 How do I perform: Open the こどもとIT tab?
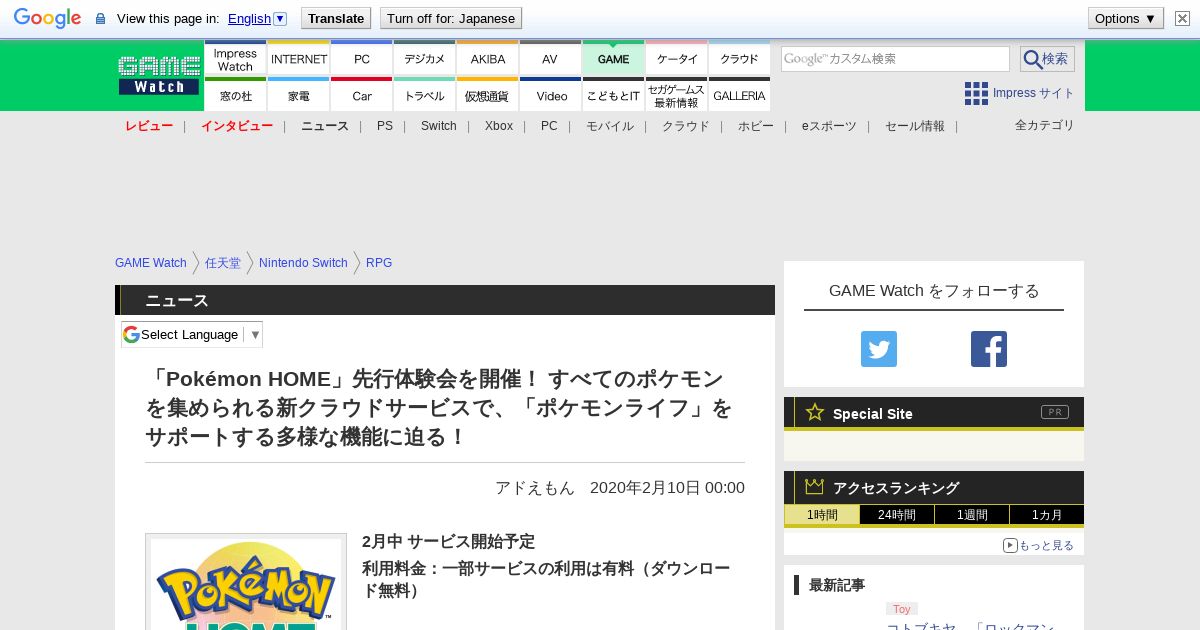click(x=613, y=95)
